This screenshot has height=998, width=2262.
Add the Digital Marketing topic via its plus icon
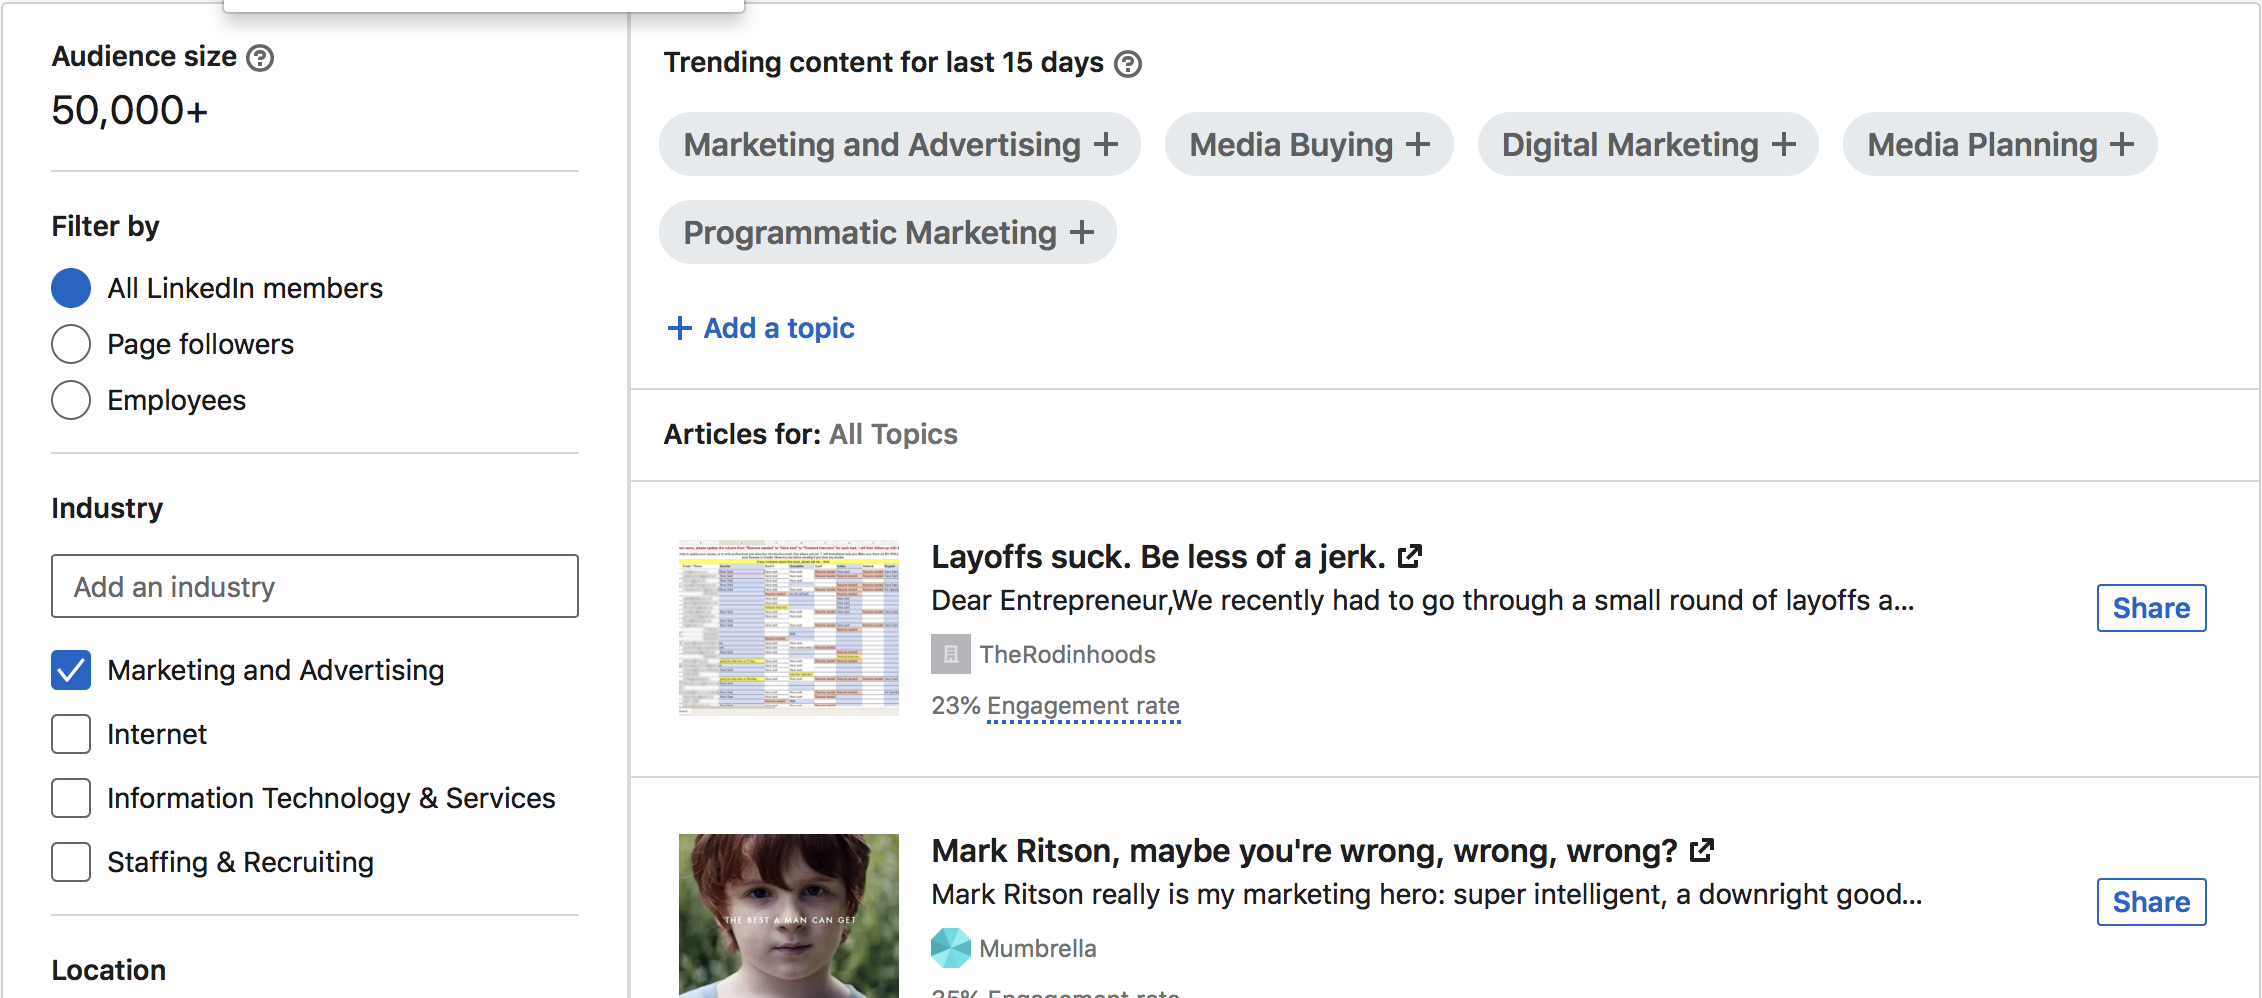tap(1786, 144)
